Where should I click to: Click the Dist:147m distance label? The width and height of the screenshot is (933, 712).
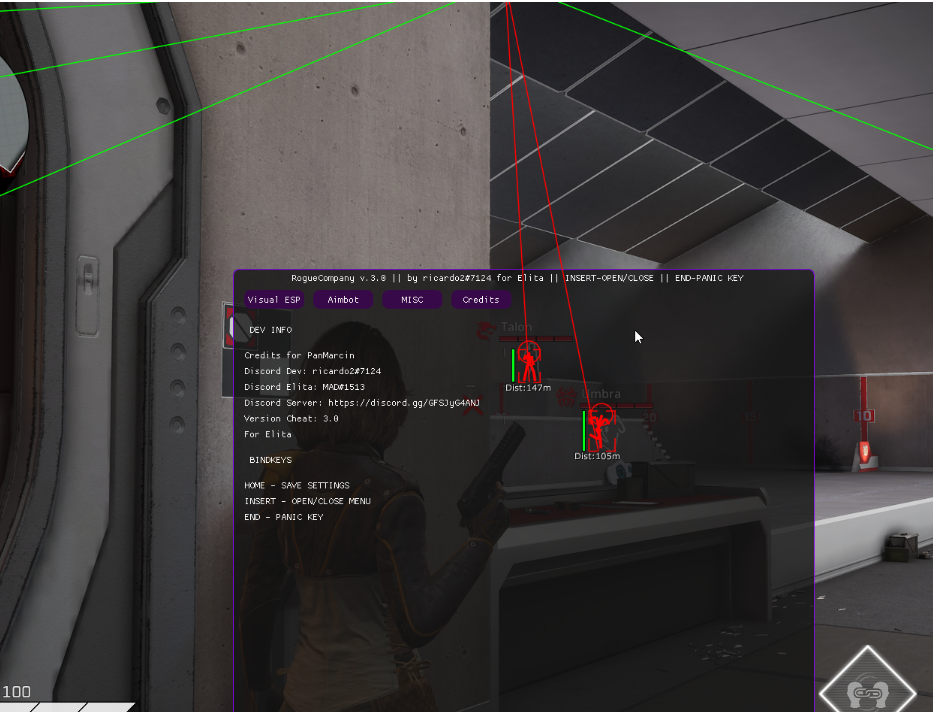point(528,388)
